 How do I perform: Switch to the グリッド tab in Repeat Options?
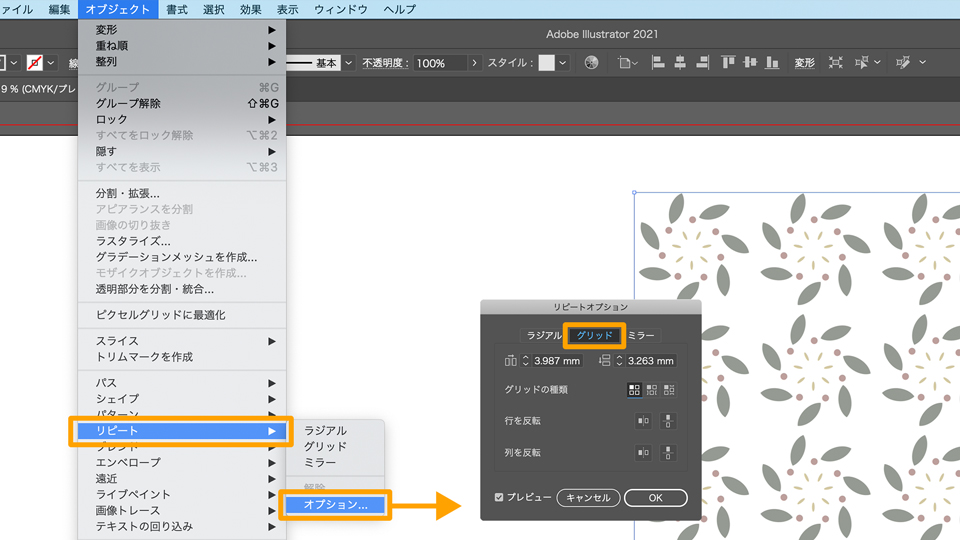pos(594,335)
